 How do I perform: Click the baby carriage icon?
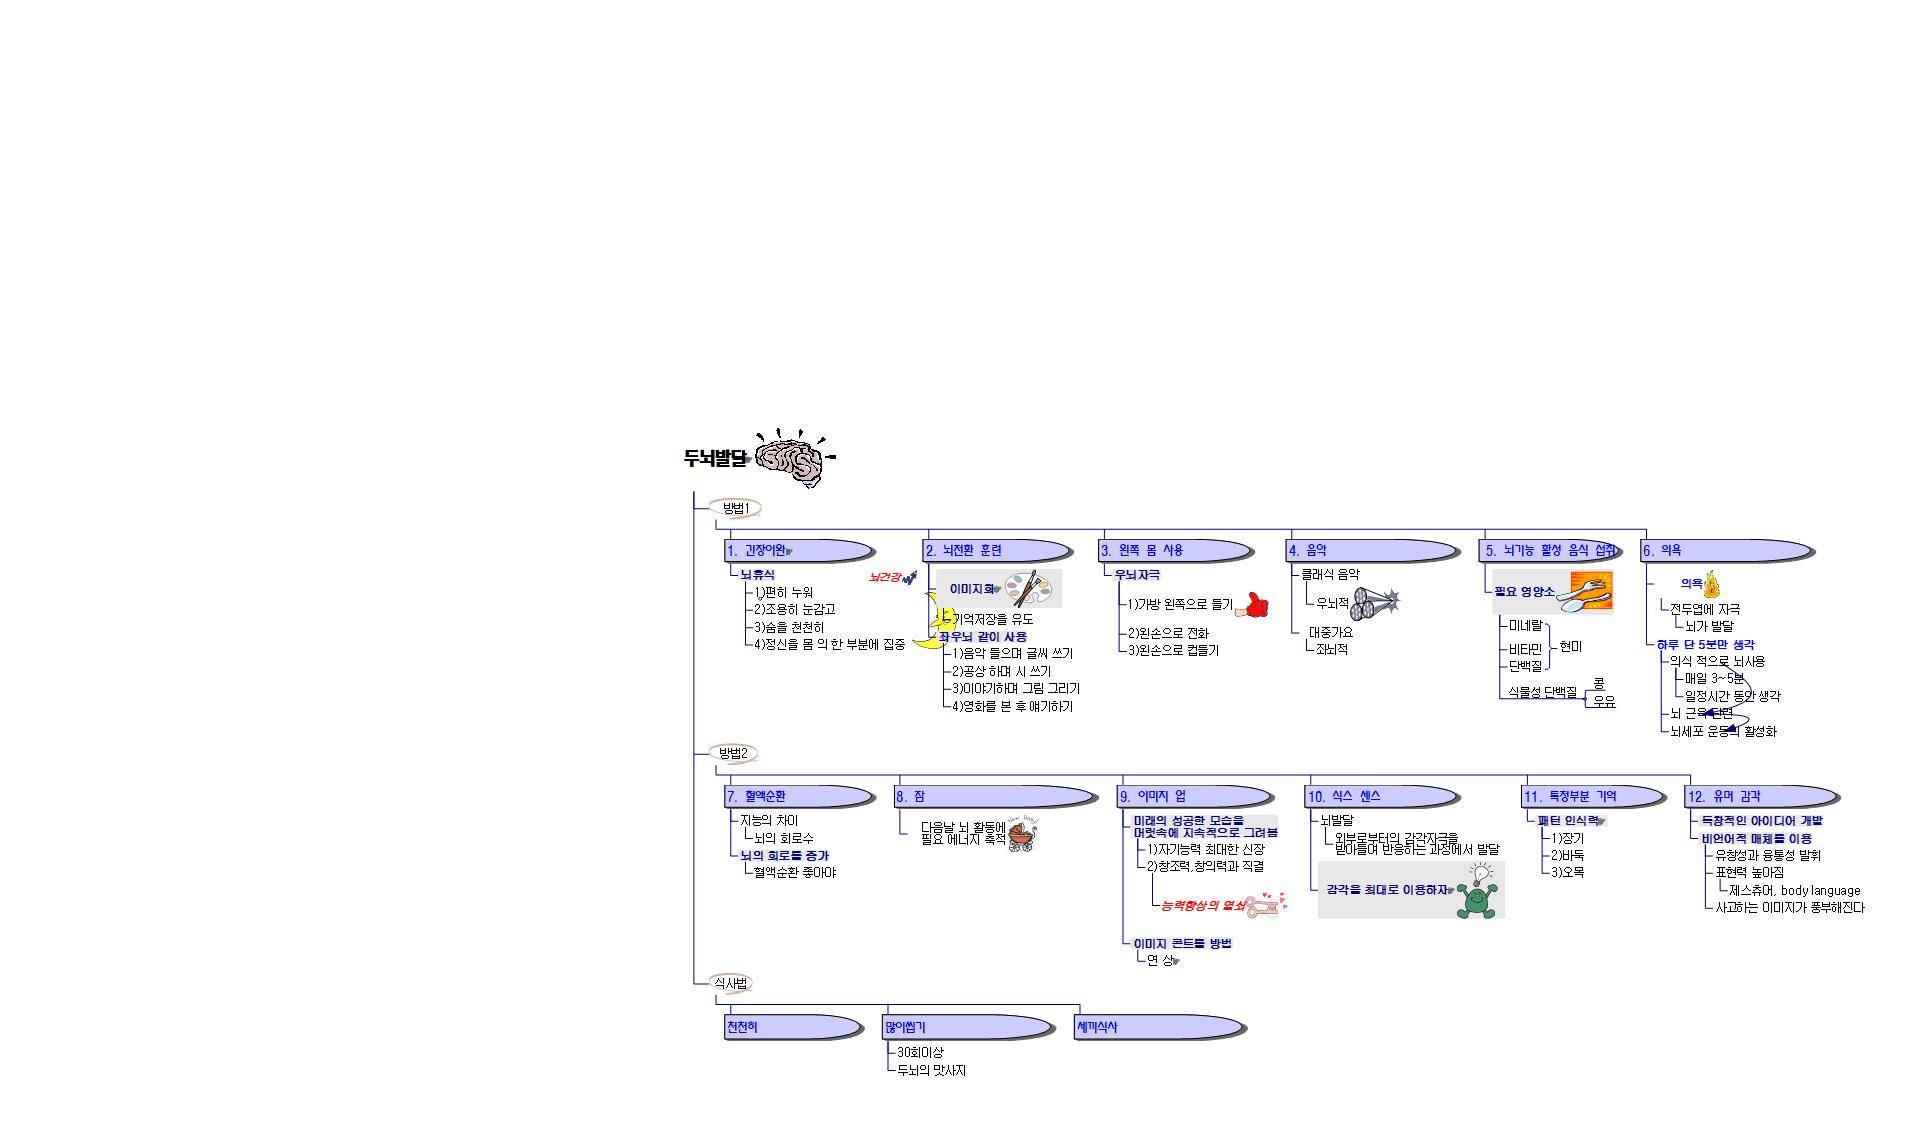point(1022,835)
